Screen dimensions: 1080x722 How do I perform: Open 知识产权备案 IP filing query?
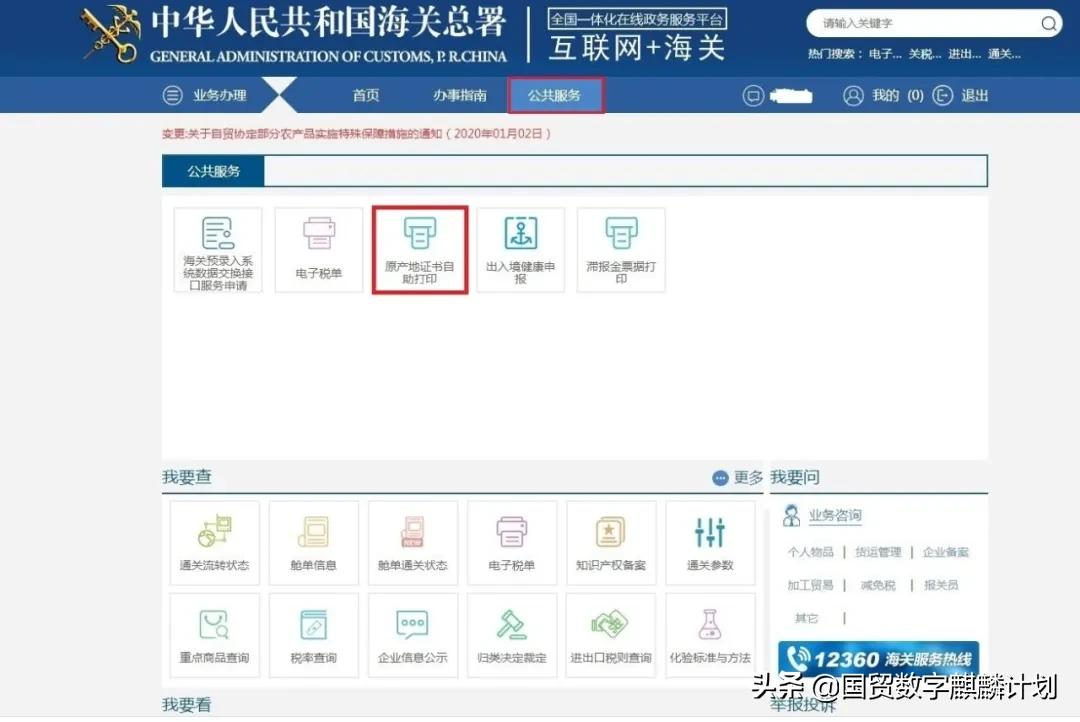click(x=611, y=541)
